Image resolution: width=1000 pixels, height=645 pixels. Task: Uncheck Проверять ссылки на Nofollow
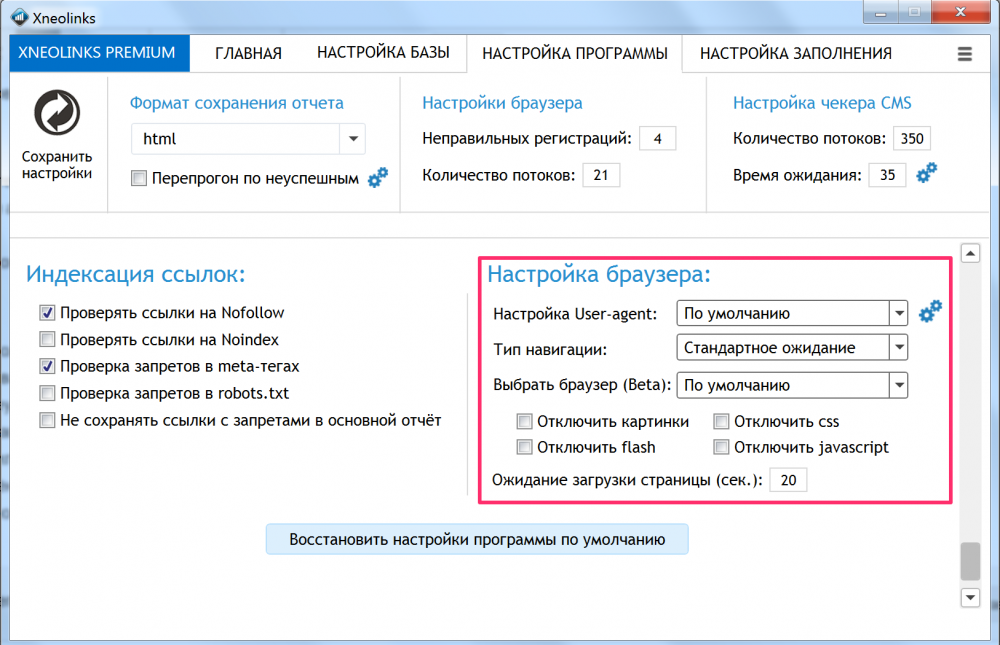47,313
